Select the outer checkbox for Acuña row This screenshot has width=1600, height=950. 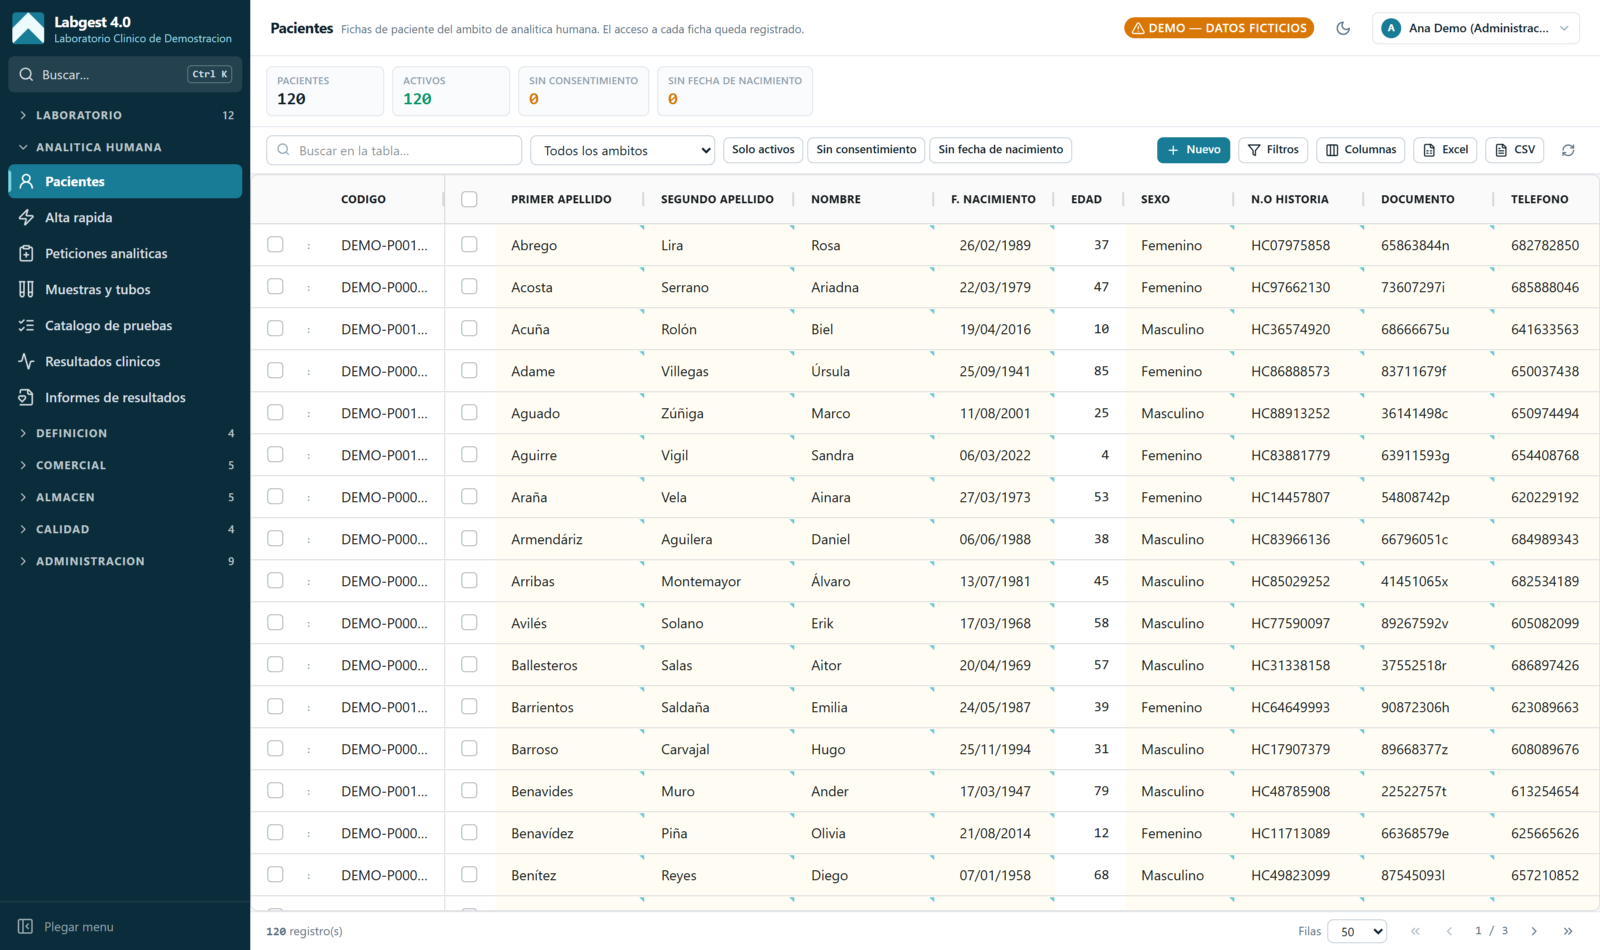click(275, 328)
